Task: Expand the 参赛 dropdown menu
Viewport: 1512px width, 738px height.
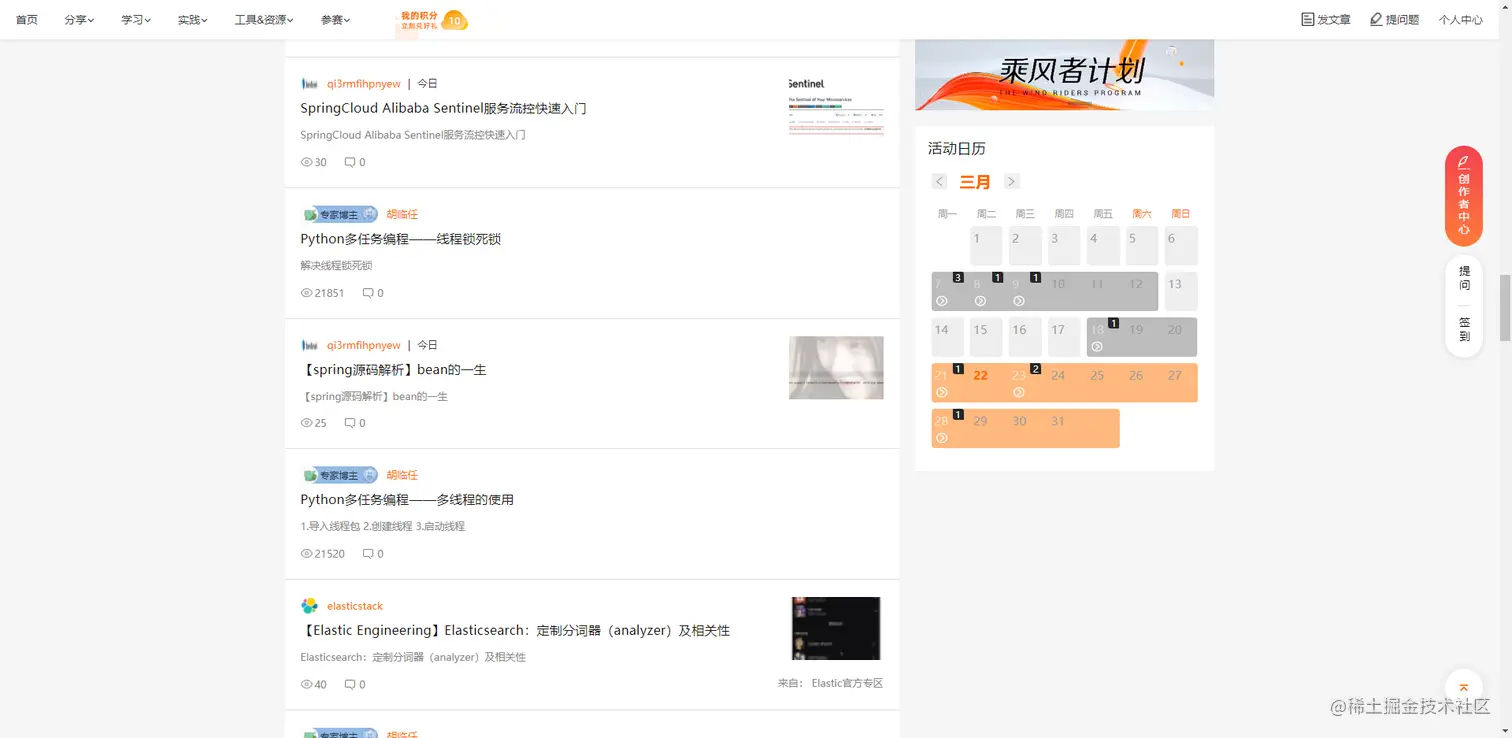Action: (x=336, y=20)
